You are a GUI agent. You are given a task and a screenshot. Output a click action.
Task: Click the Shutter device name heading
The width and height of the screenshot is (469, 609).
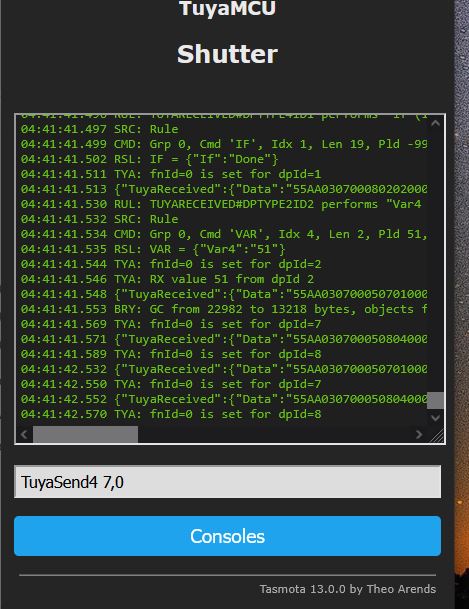228,54
